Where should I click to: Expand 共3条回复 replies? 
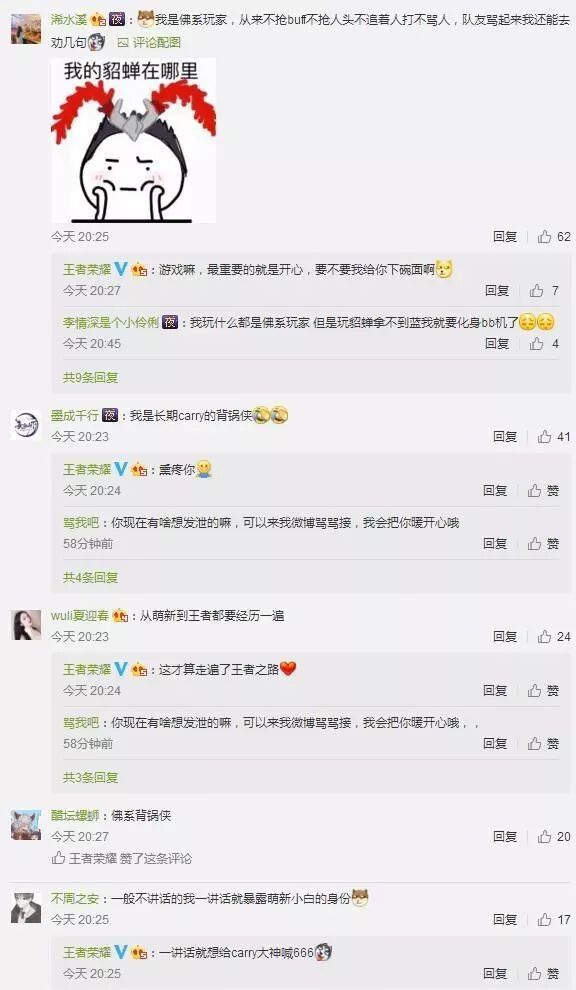90,777
